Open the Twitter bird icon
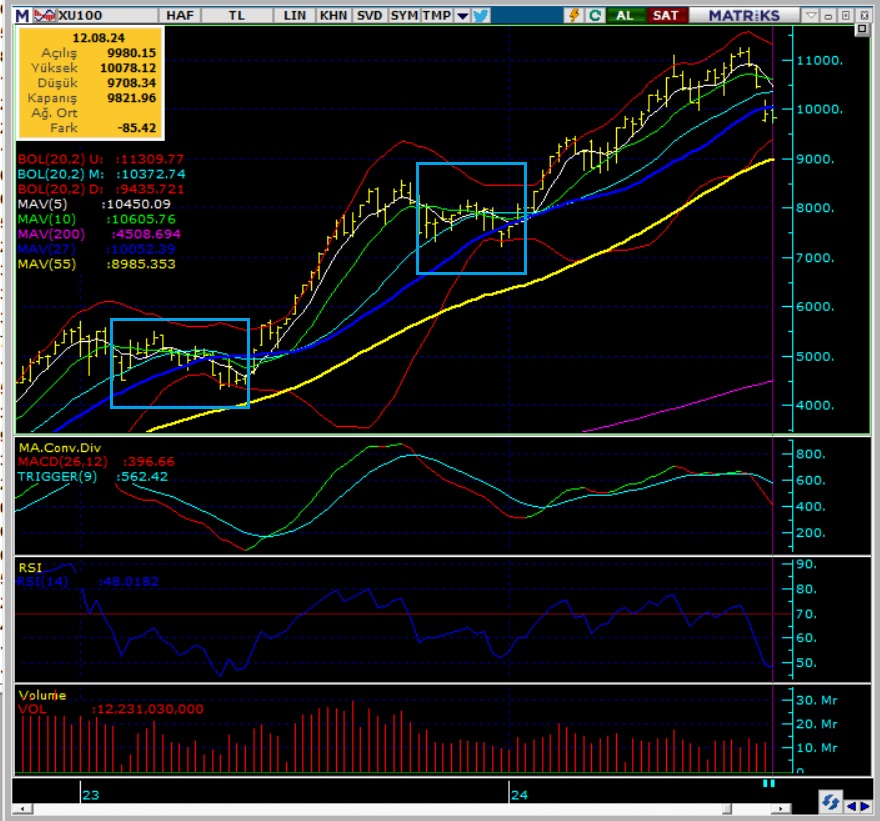The height and width of the screenshot is (821, 880). click(481, 15)
